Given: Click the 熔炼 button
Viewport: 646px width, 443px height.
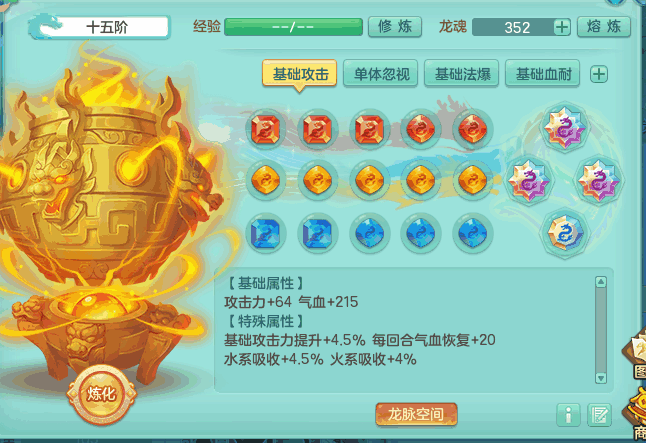Looking at the screenshot, I should (604, 27).
